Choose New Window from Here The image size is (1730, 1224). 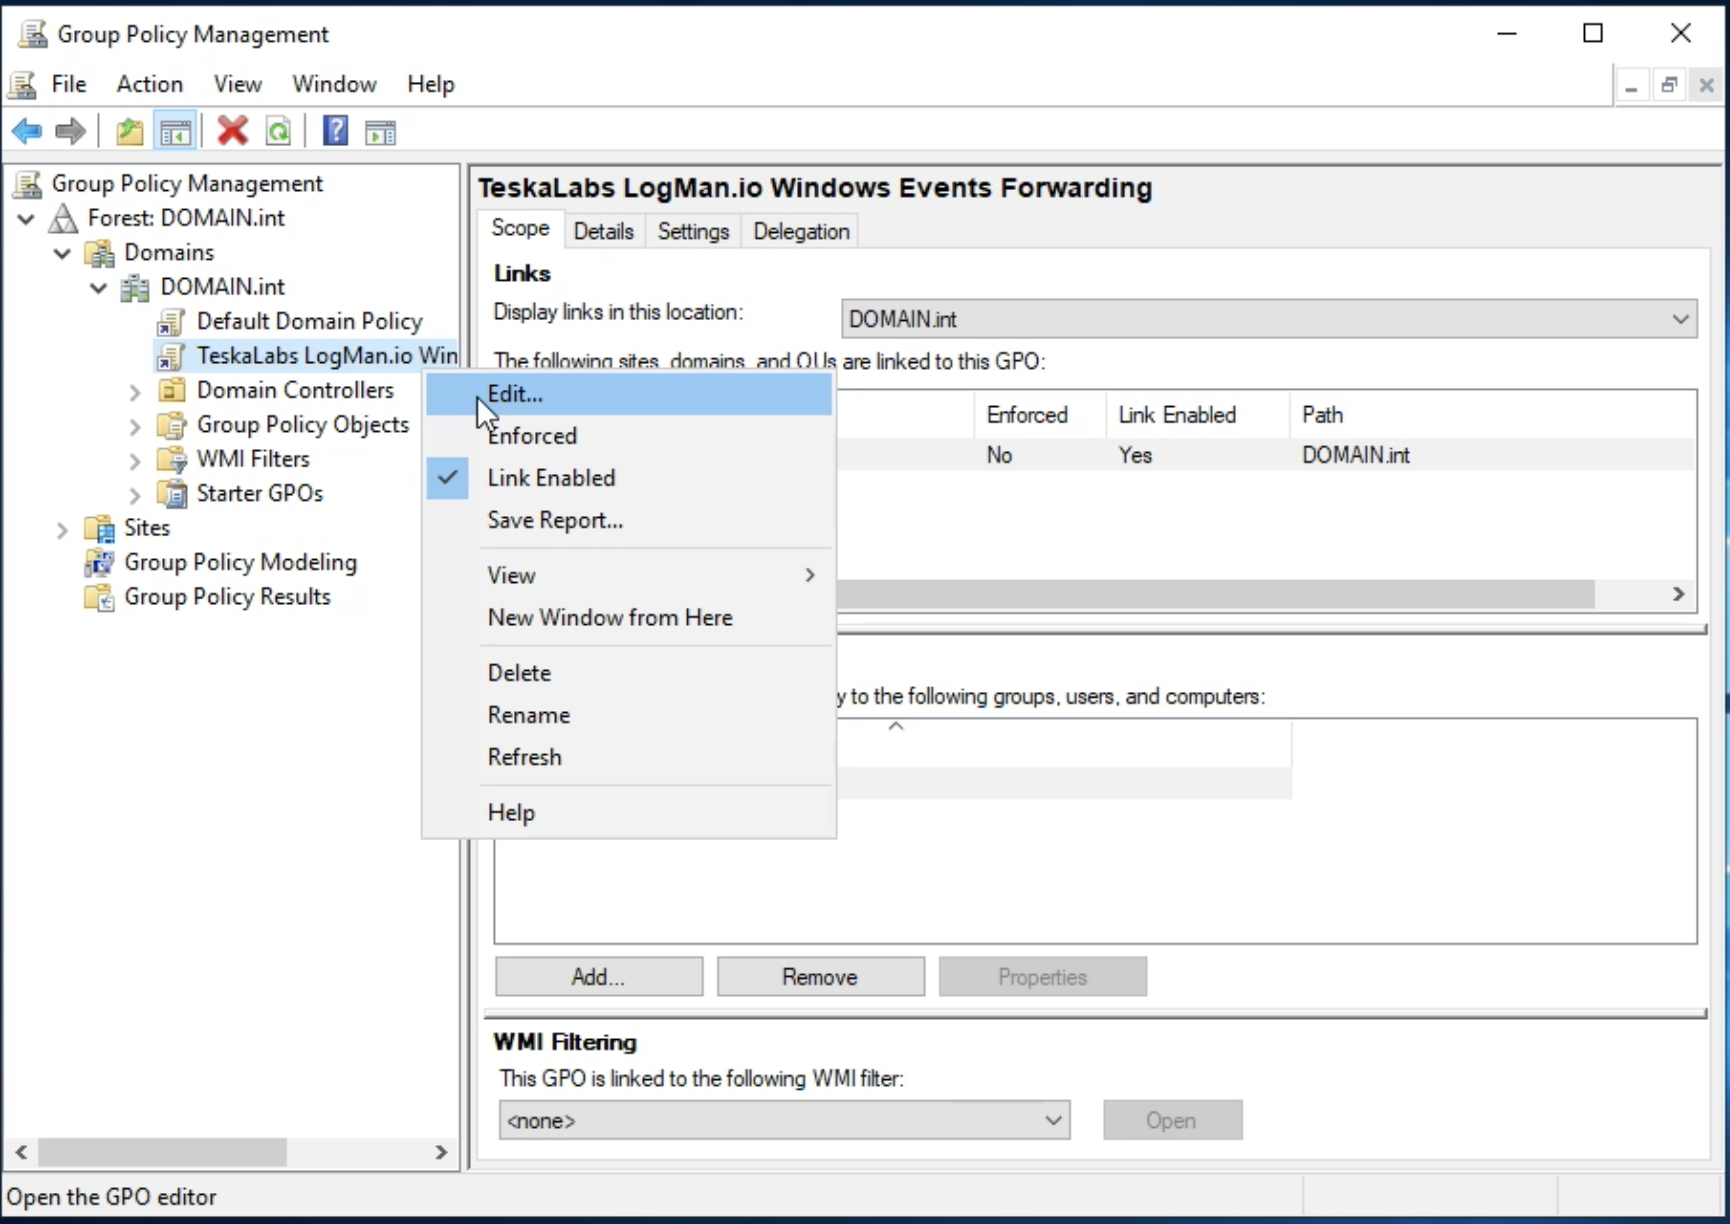tap(629, 617)
